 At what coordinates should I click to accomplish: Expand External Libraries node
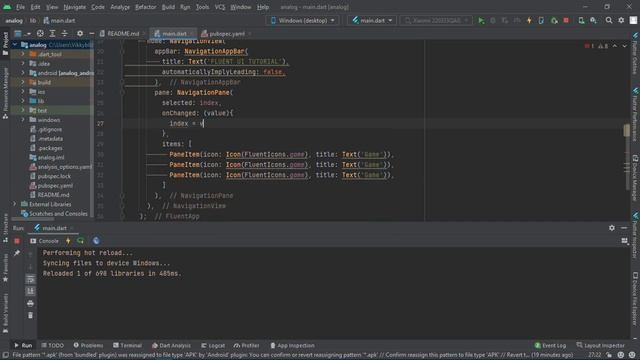click(15, 204)
